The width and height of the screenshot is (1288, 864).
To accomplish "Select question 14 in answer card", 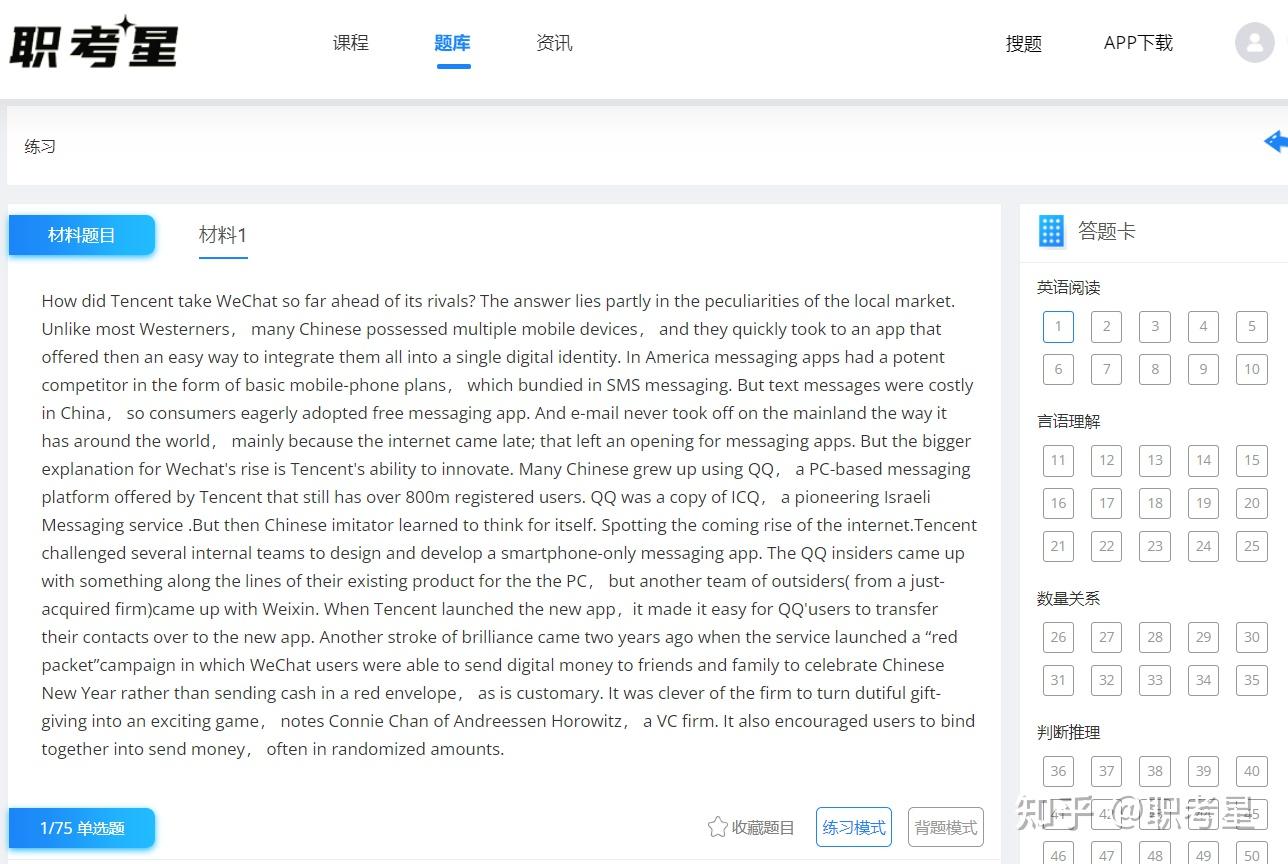I will point(1204,460).
